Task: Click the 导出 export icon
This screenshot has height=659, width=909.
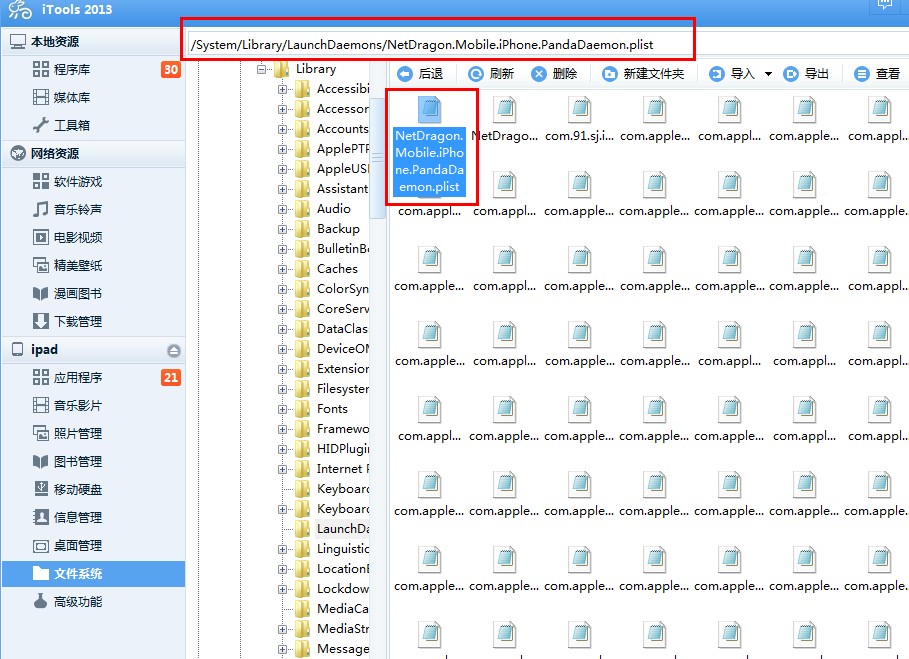Action: [x=791, y=74]
